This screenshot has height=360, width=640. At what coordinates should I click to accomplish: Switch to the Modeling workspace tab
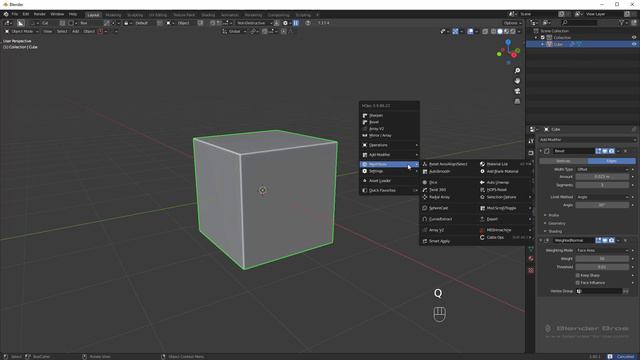pos(113,15)
